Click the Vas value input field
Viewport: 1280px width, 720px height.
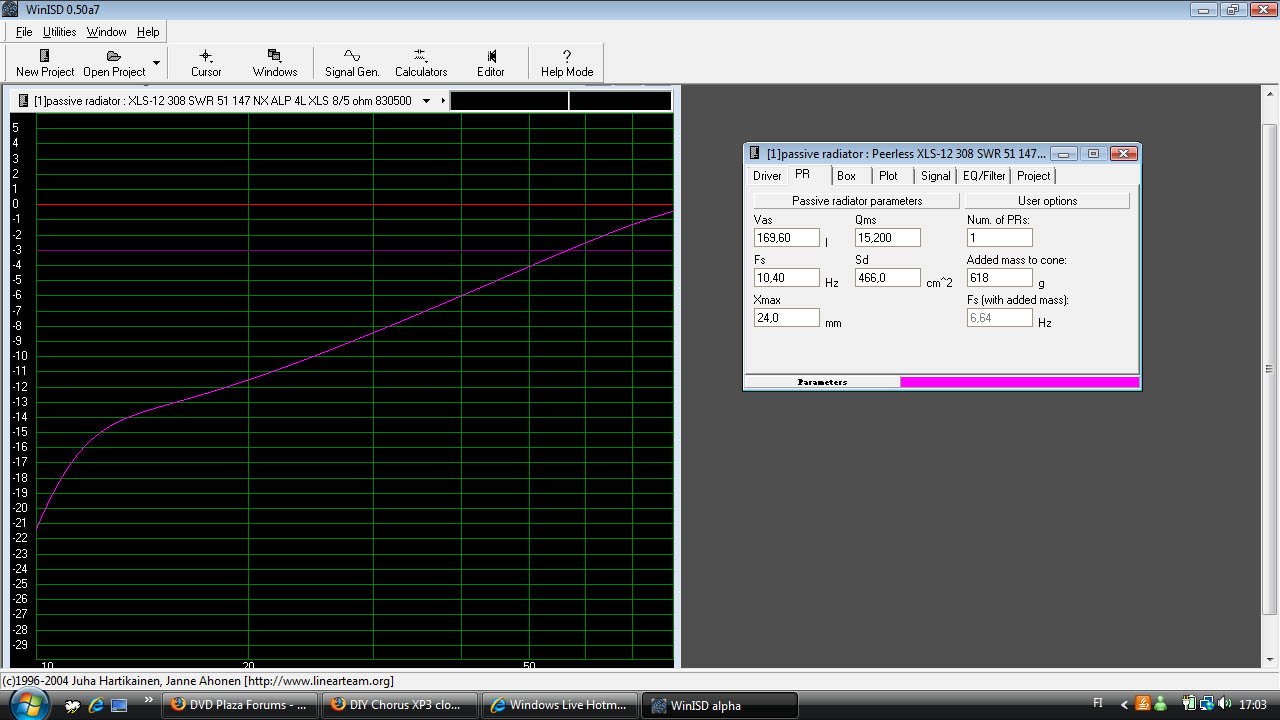(x=786, y=238)
